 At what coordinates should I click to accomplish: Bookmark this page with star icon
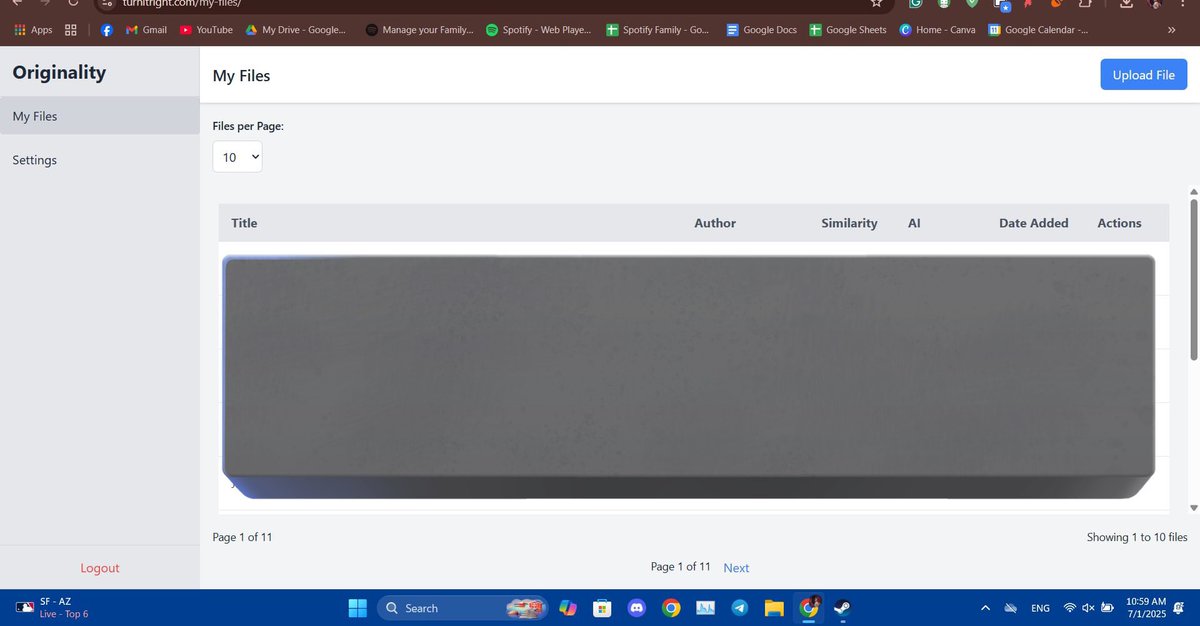tap(876, 3)
